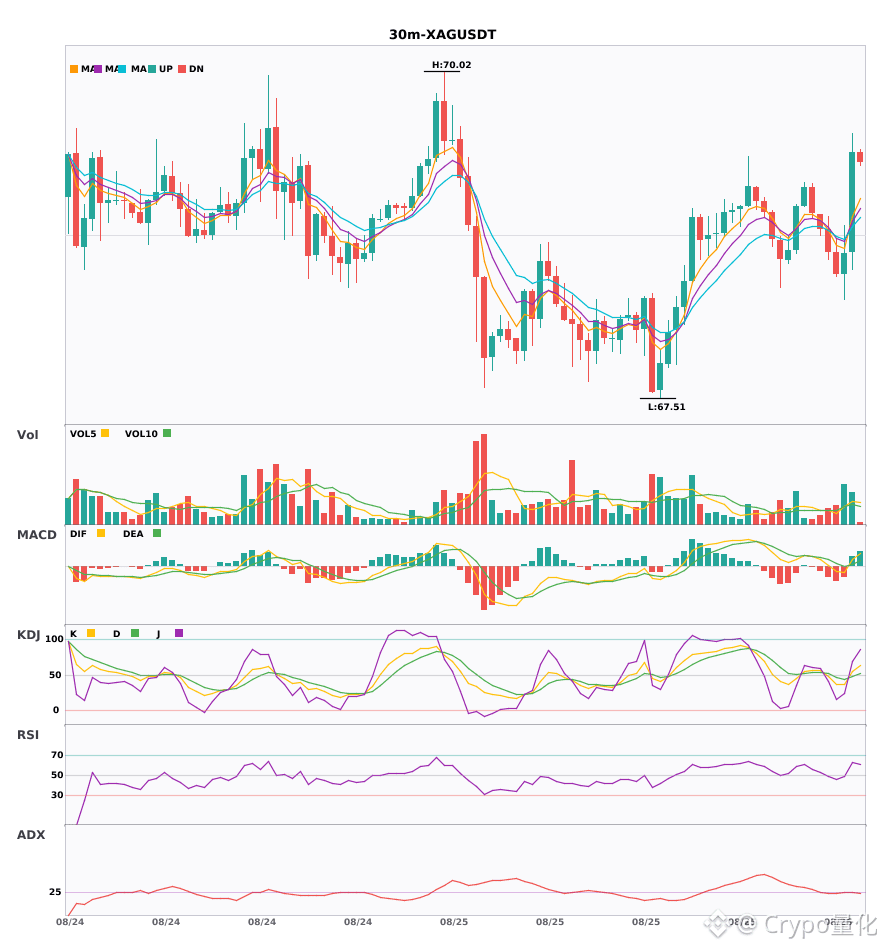Click the RSI axis value 30

57,795
